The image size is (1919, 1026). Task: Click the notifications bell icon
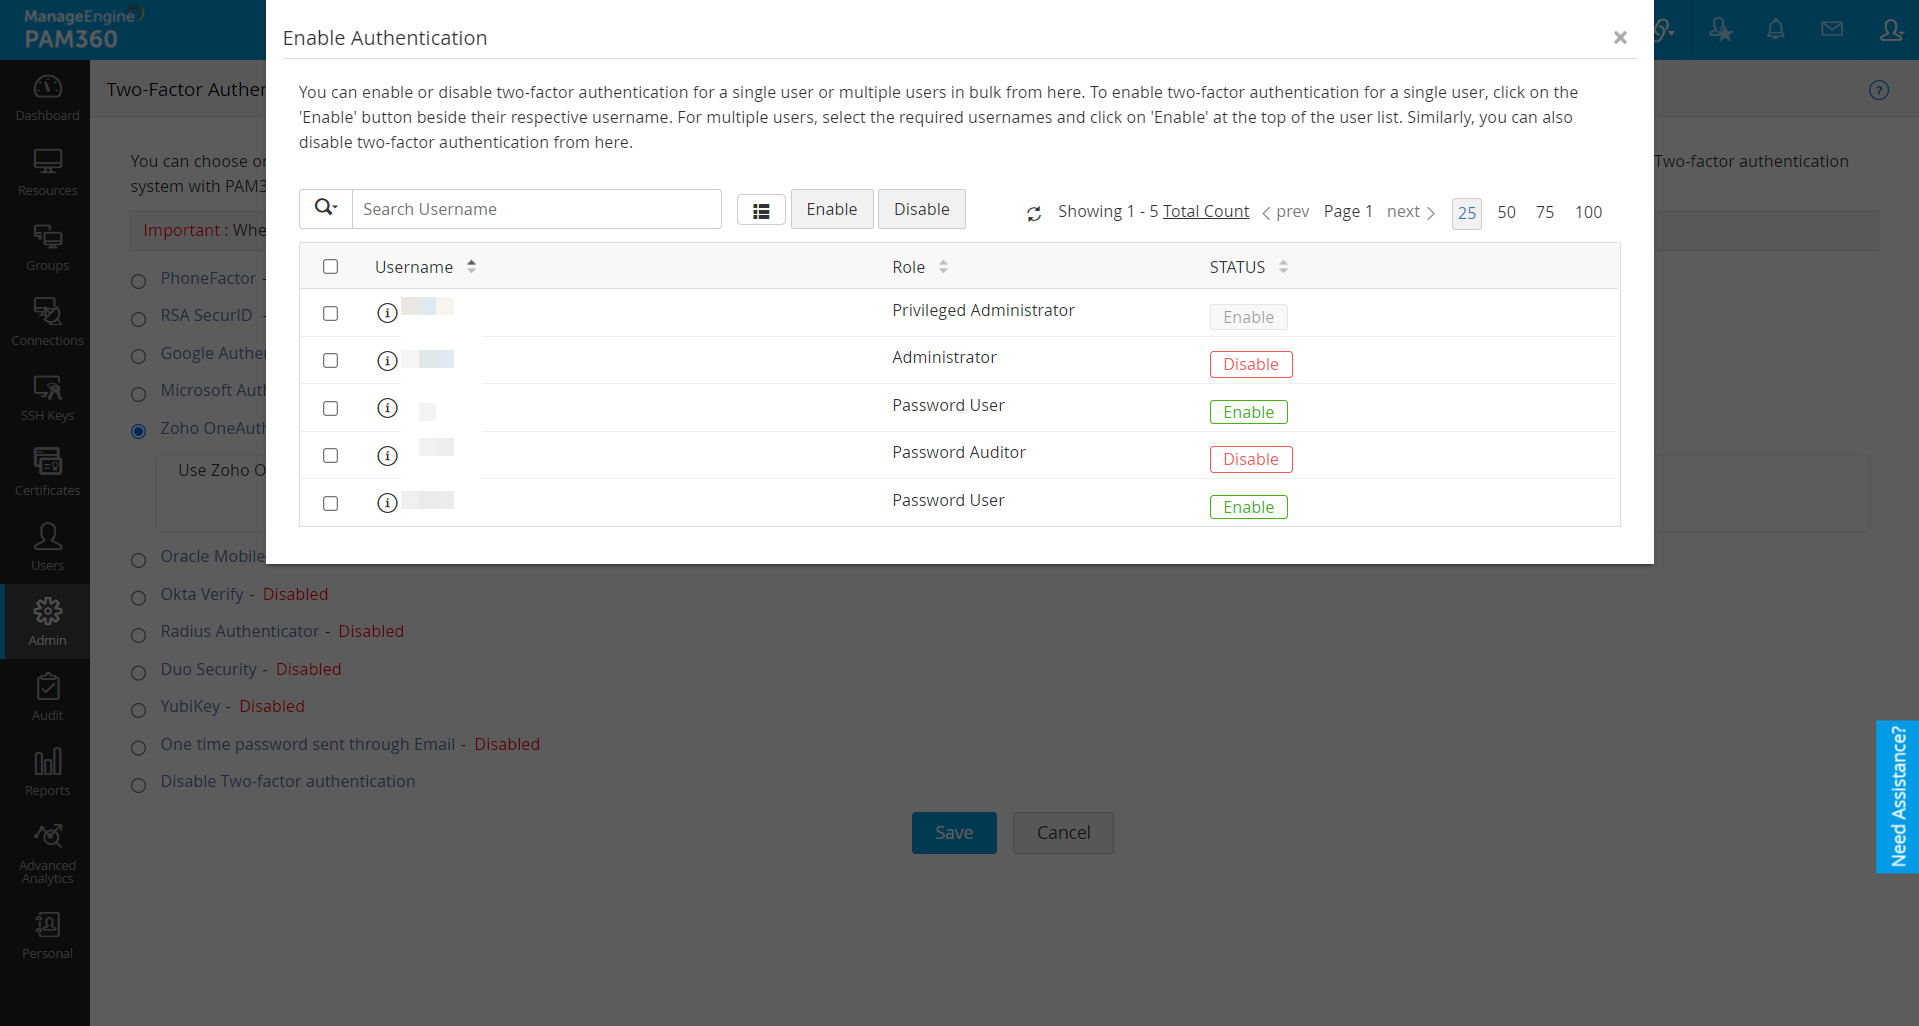[x=1776, y=30]
